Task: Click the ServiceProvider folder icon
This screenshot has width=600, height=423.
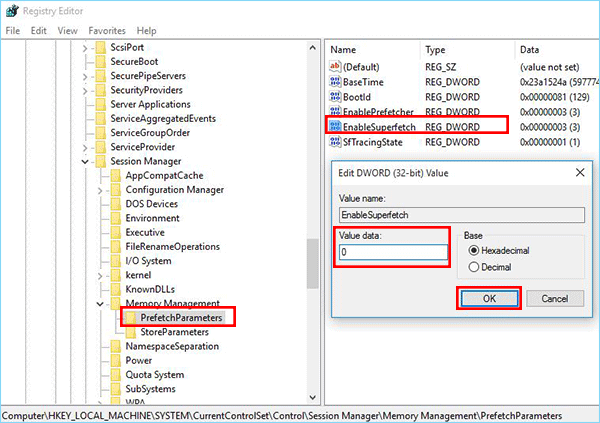Action: pyautogui.click(x=101, y=147)
